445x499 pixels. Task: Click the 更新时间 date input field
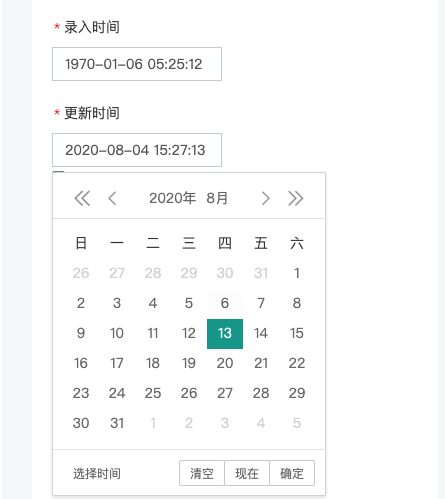[x=137, y=150]
